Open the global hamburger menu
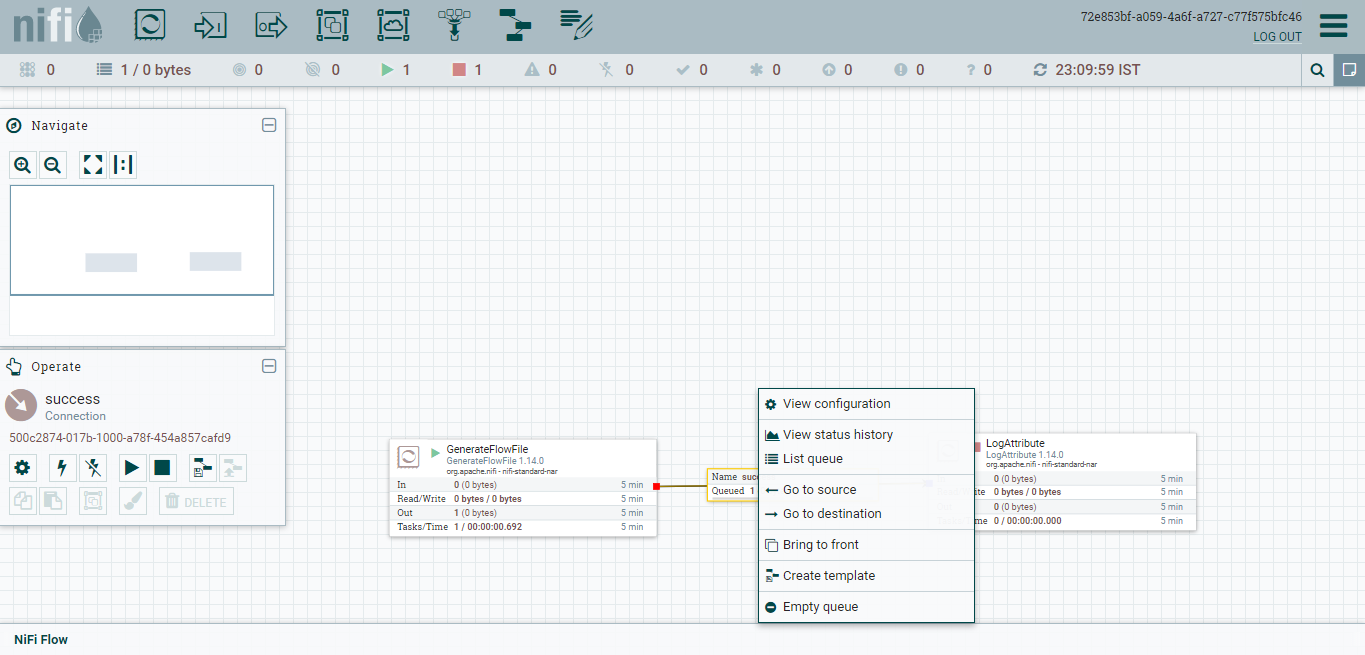Screen dimensions: 1365x655 (x=1333, y=26)
